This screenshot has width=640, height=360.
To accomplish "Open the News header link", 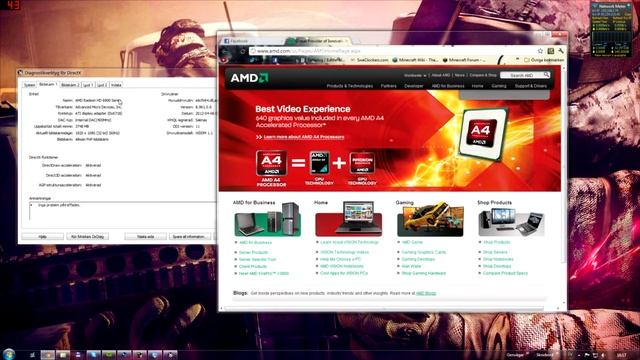I will 460,76.
